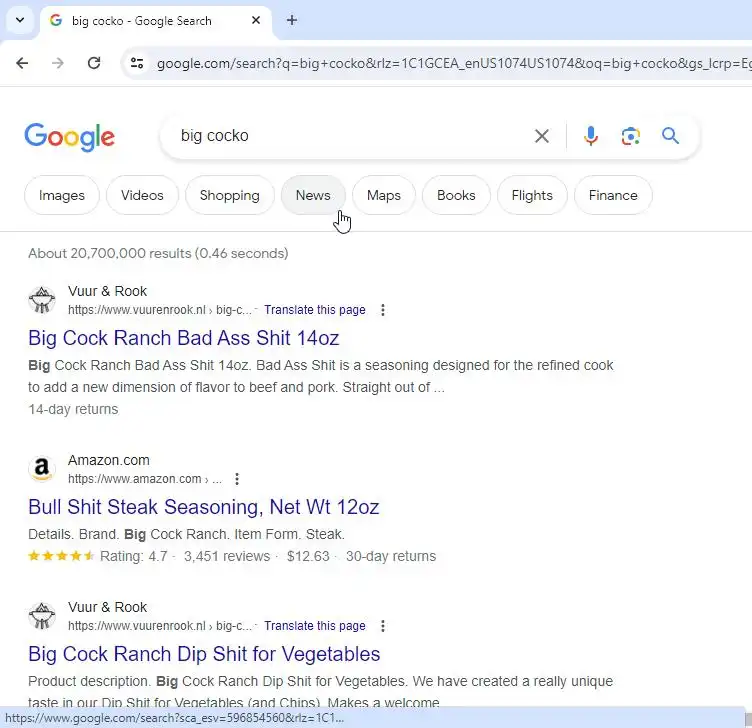752x728 pixels.
Task: View site information icon in address bar
Action: (x=137, y=63)
